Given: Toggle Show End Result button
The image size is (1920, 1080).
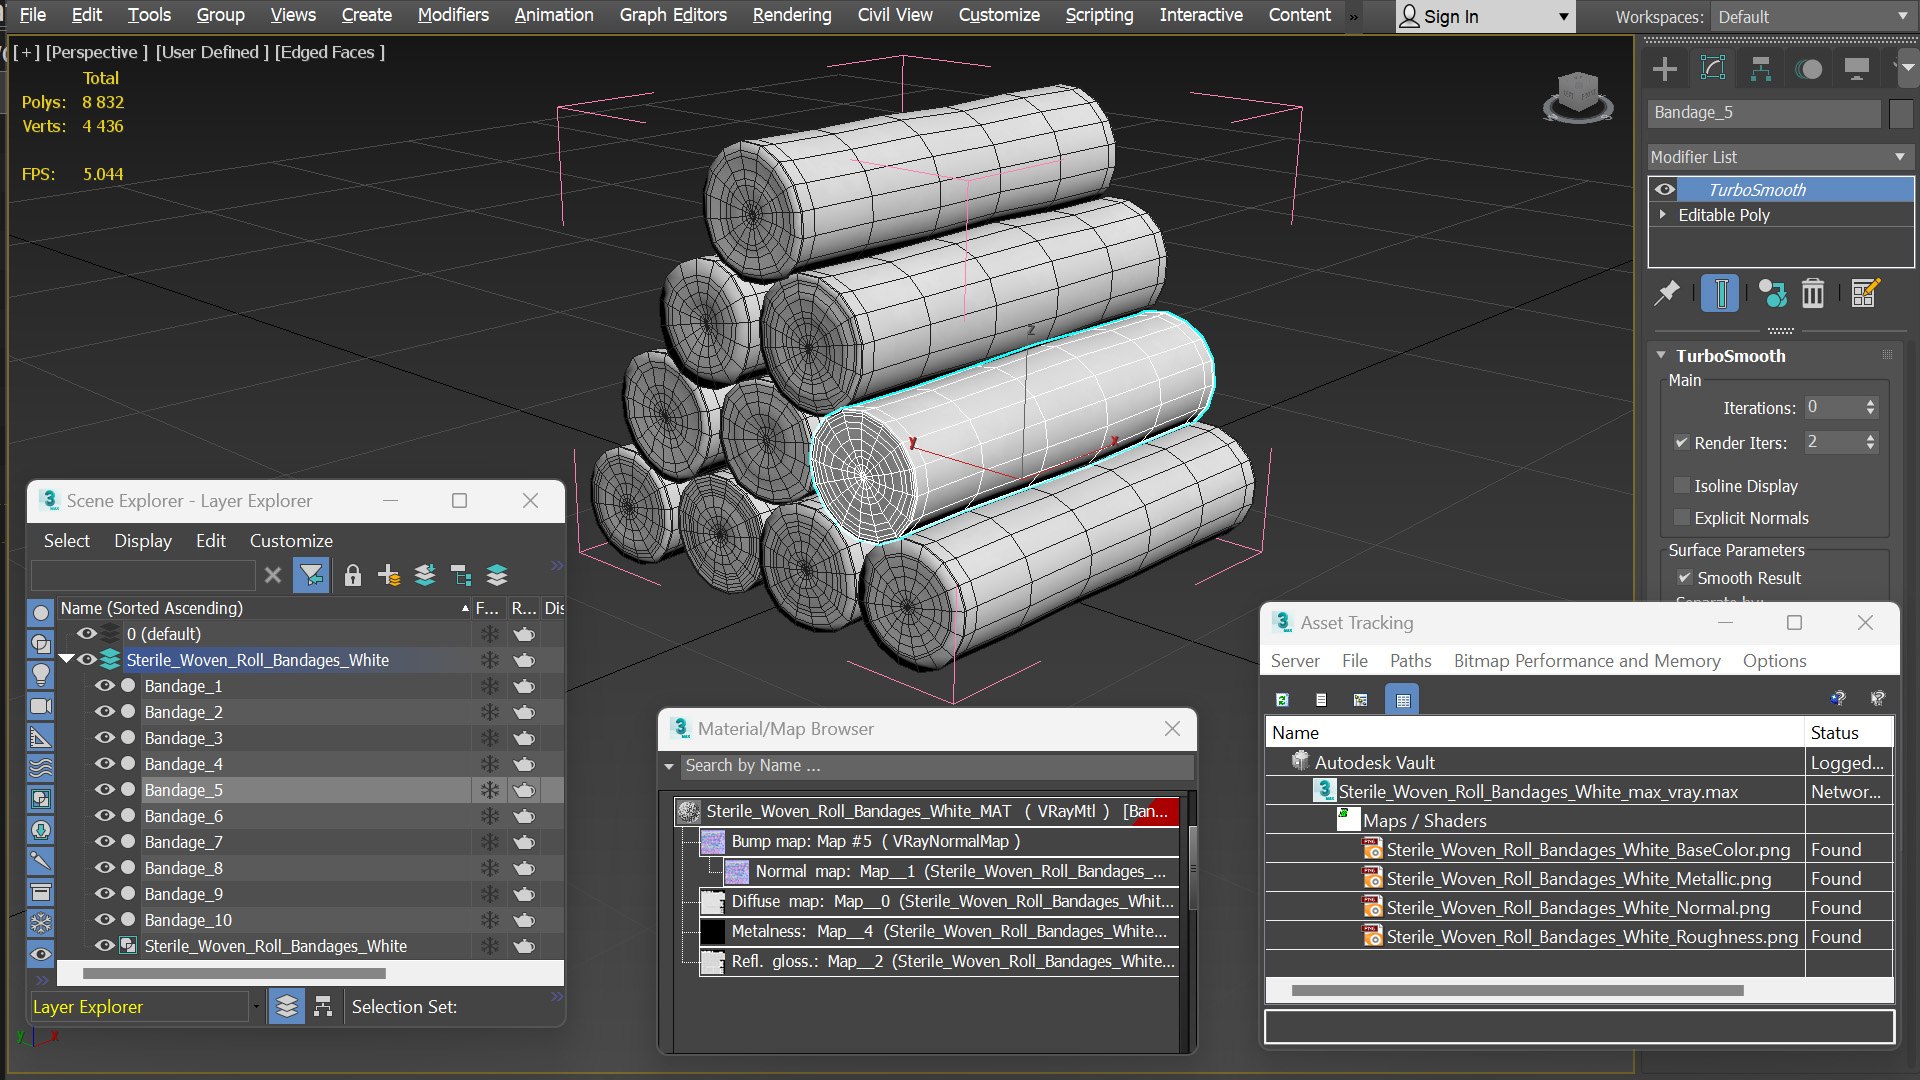Looking at the screenshot, I should tap(1720, 293).
